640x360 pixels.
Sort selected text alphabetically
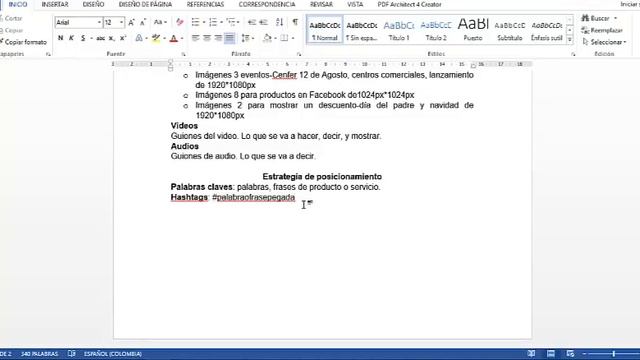279,22
